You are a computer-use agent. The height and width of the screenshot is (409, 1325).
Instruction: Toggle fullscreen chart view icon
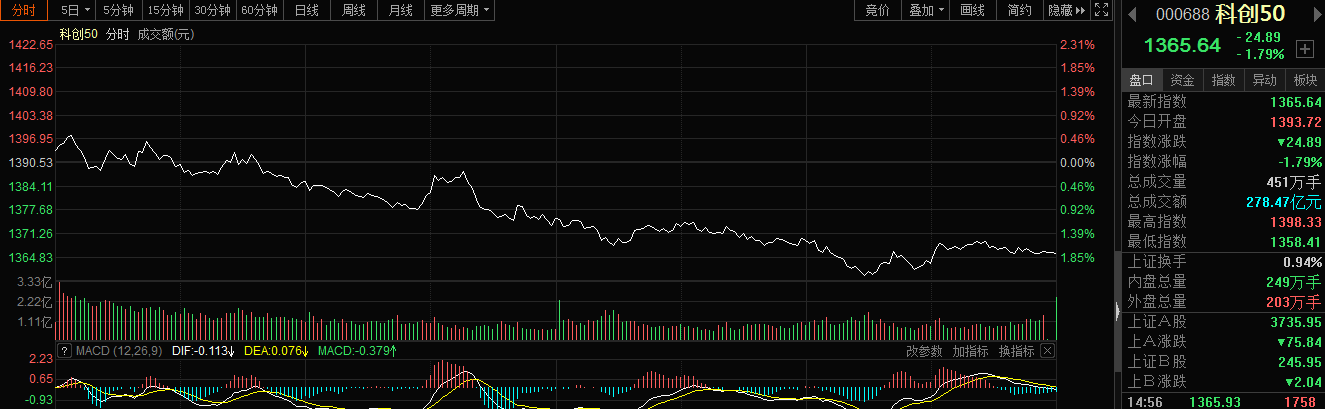1101,10
